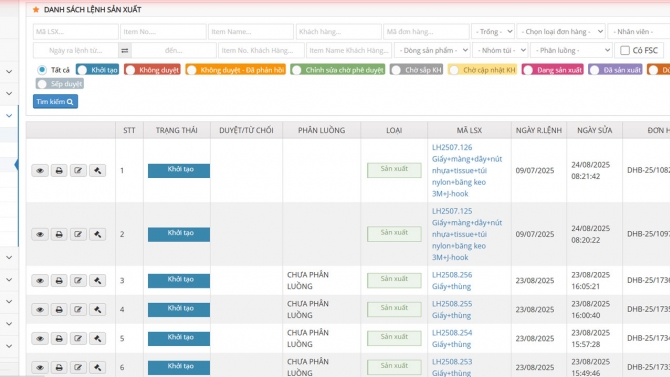
Task: Click the 'Mã LSX' input field
Action: (x=76, y=32)
